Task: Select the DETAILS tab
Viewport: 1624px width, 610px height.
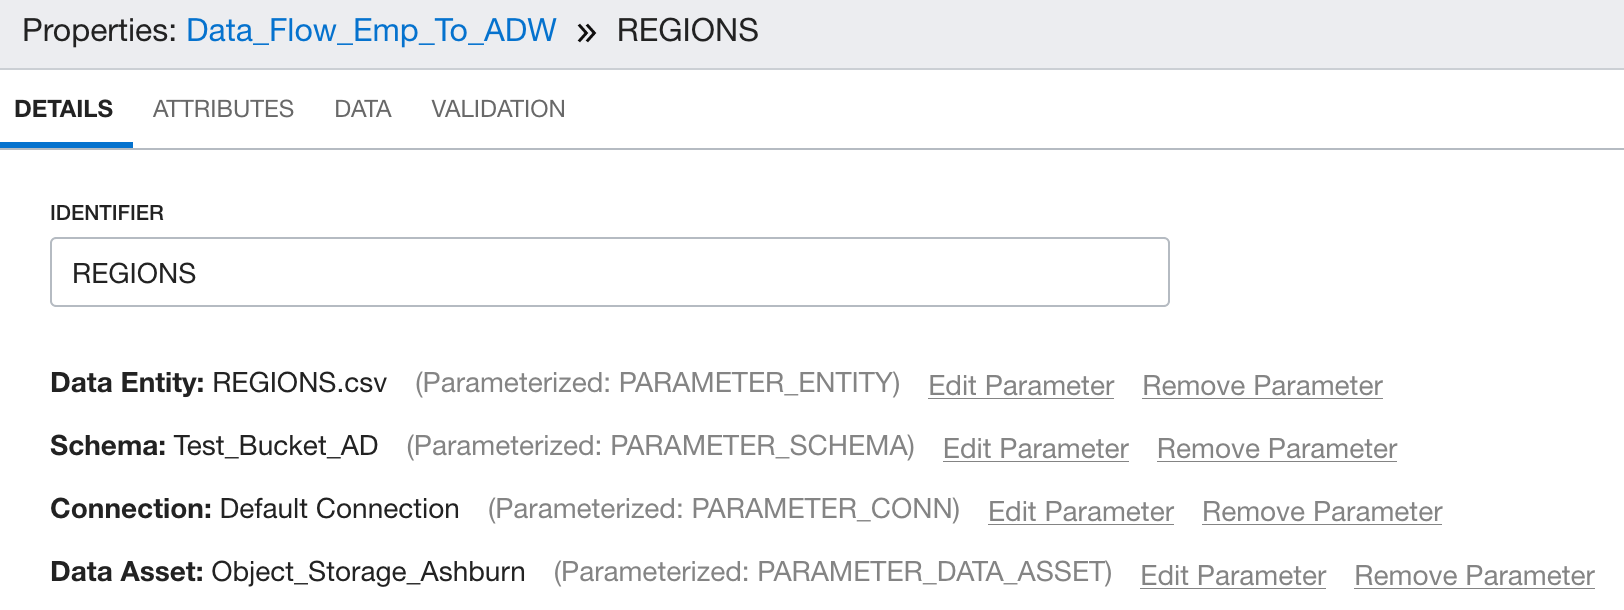Action: tap(64, 109)
